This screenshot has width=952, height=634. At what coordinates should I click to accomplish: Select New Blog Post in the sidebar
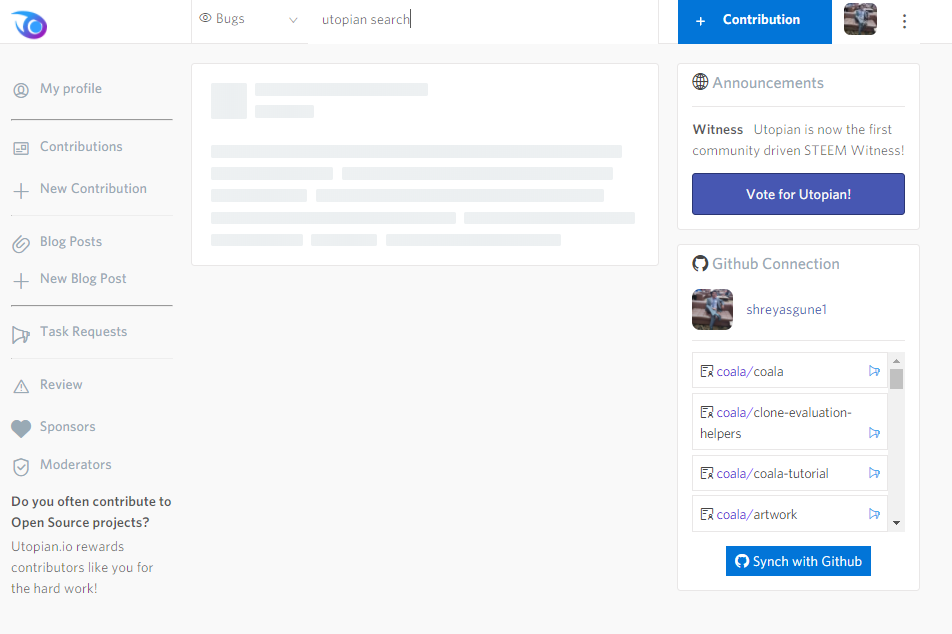pos(83,278)
